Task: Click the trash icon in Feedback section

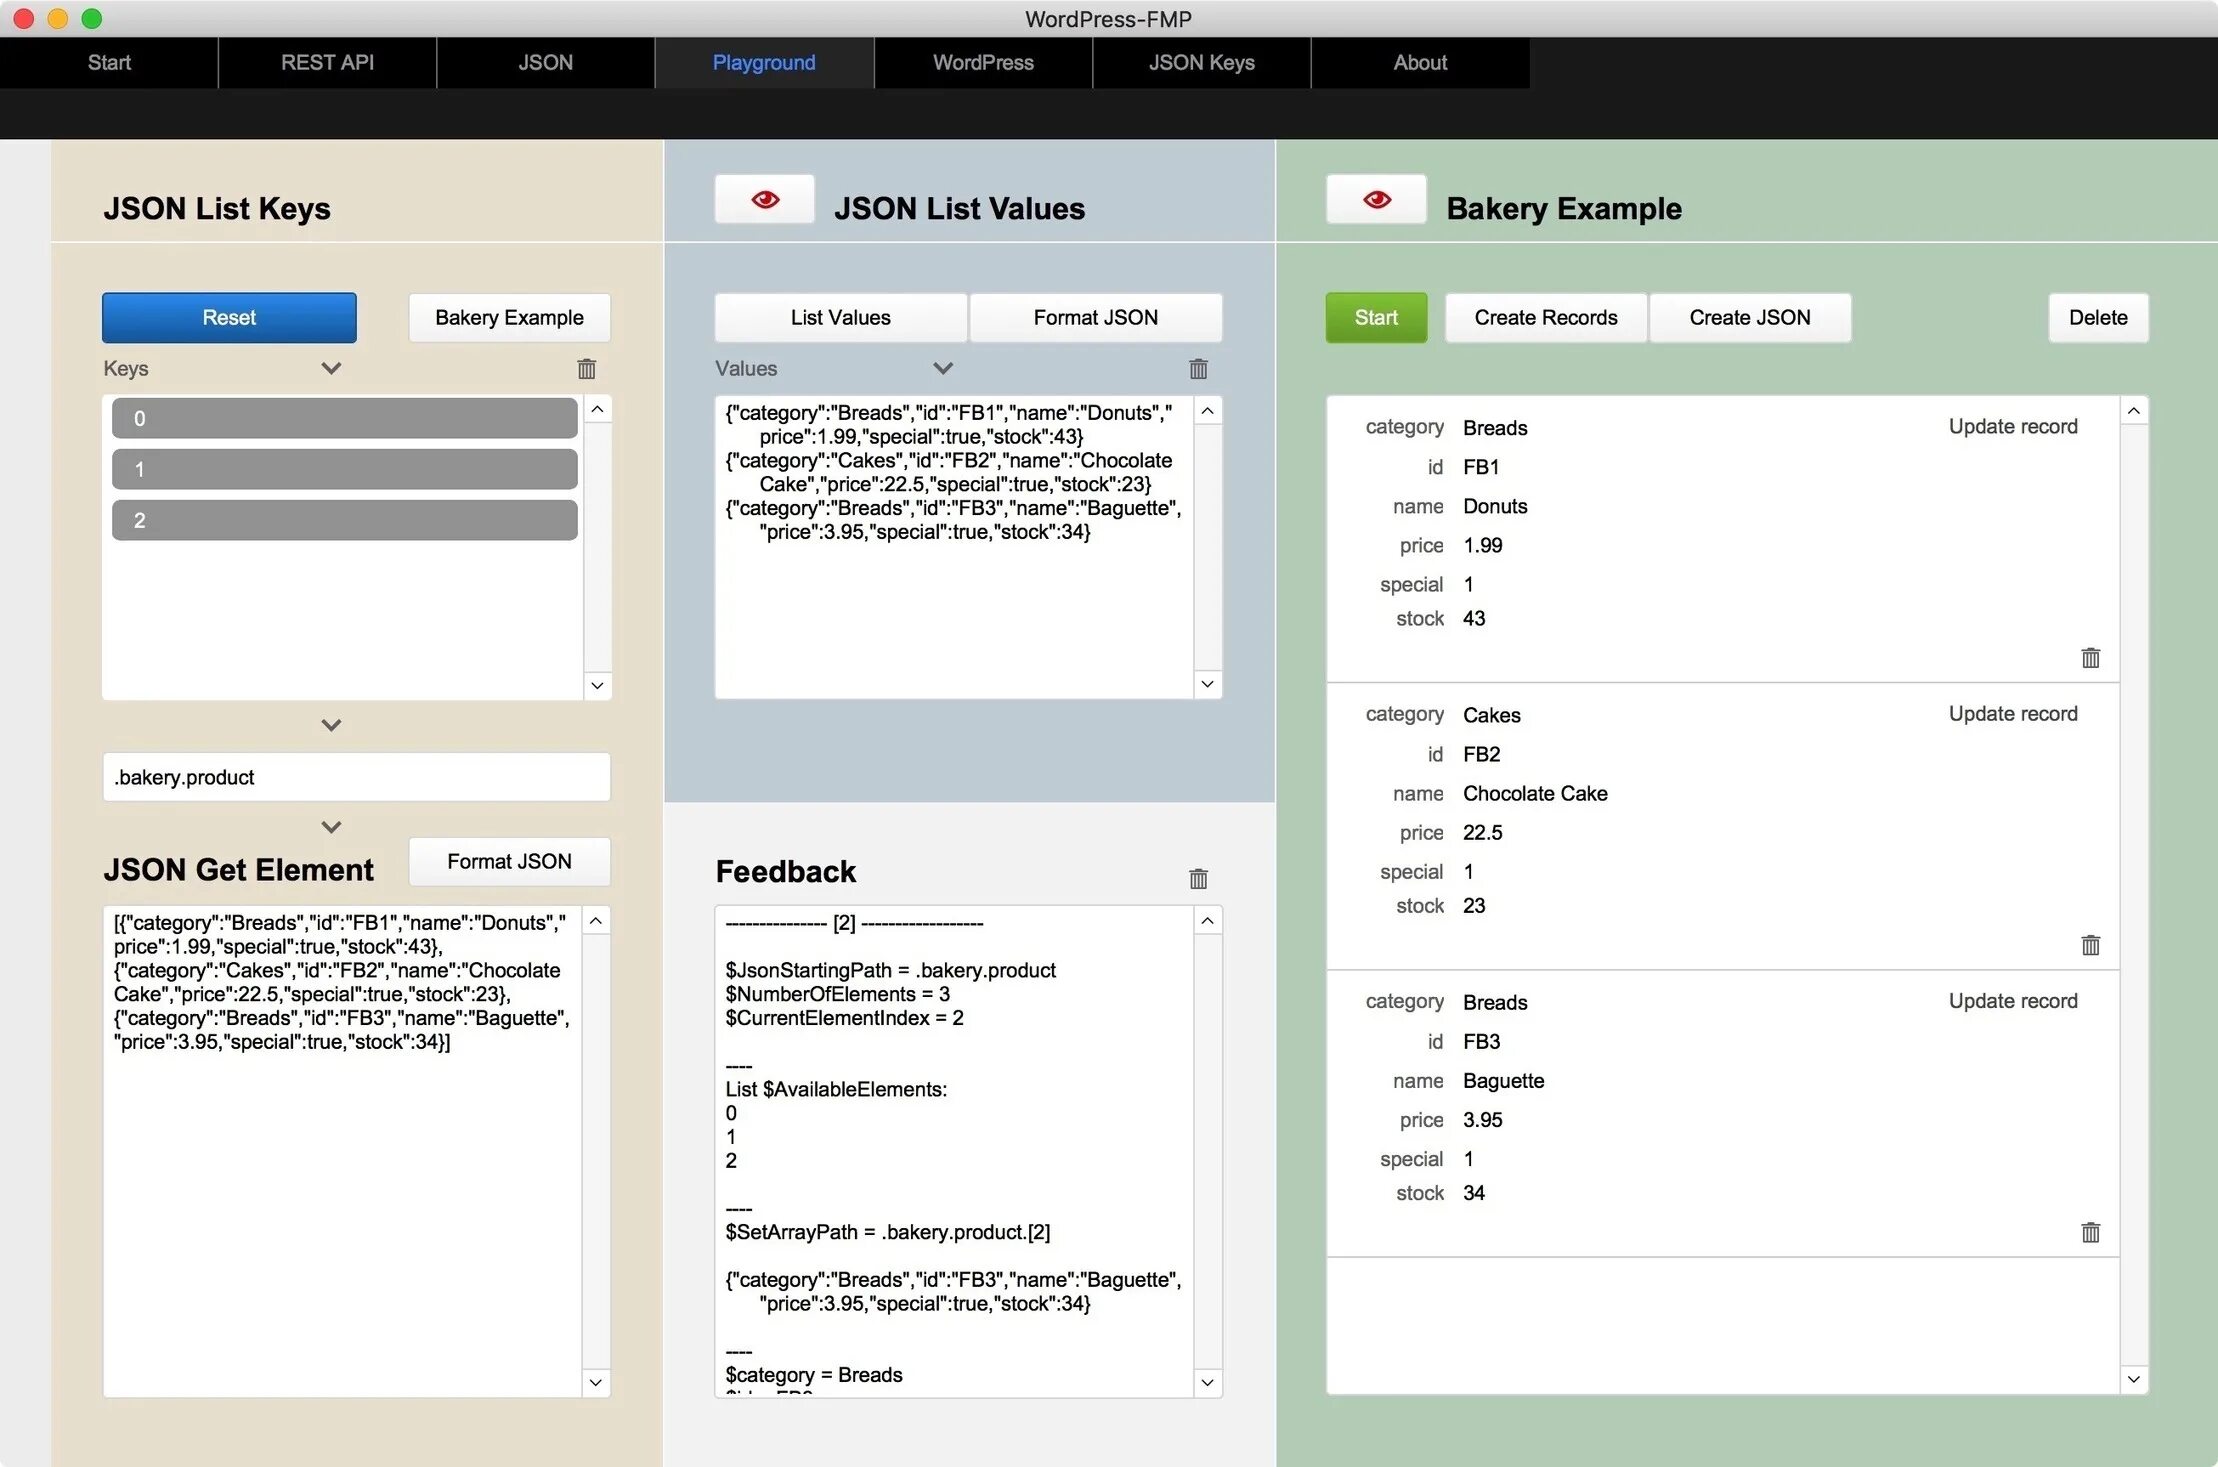Action: click(x=1200, y=879)
